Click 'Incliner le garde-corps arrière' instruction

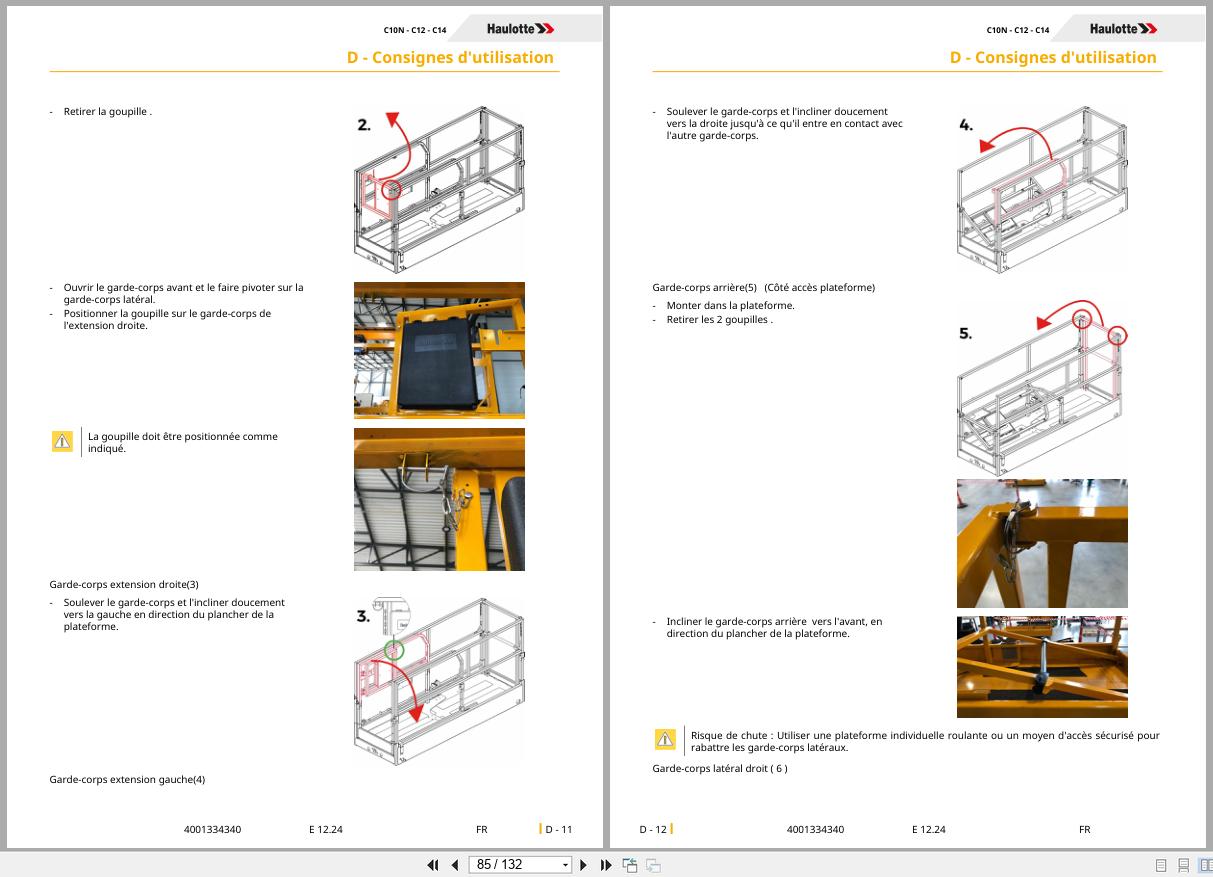click(x=774, y=628)
